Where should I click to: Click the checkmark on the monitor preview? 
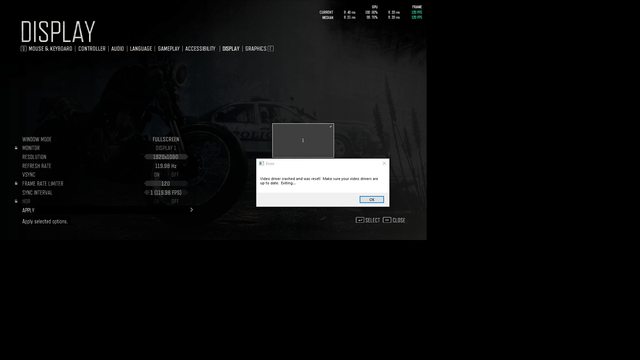click(x=331, y=127)
